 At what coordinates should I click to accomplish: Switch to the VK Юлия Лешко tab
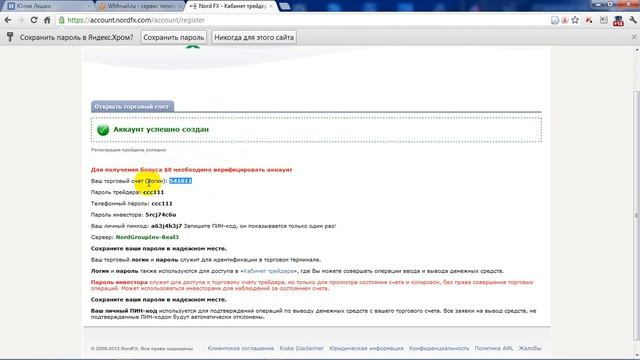(x=48, y=6)
